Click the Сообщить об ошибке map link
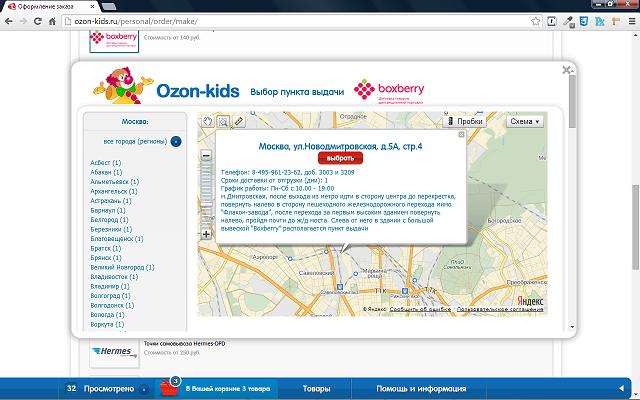This screenshot has width=640, height=400. 420,309
